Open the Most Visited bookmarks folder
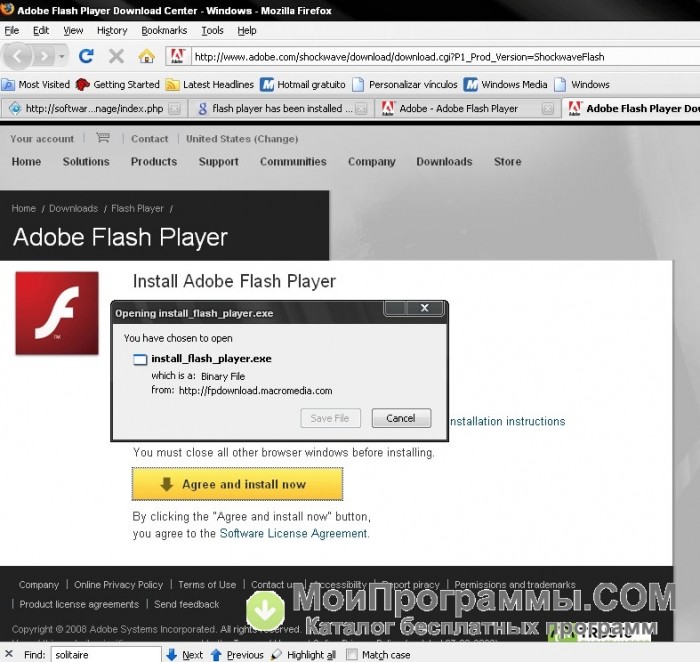 coord(36,84)
